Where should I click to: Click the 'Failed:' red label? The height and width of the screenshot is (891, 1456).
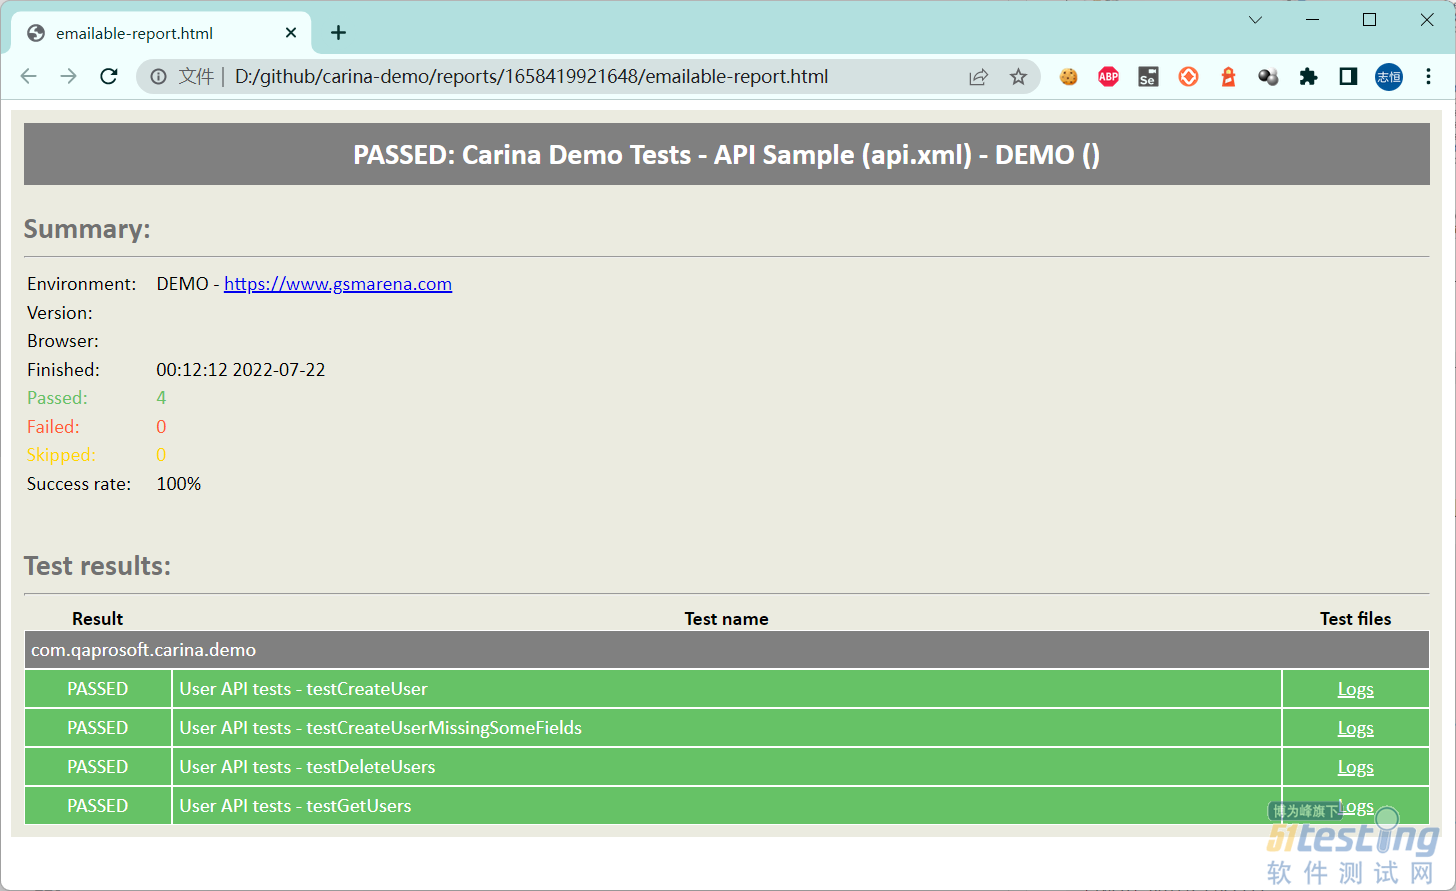point(53,427)
